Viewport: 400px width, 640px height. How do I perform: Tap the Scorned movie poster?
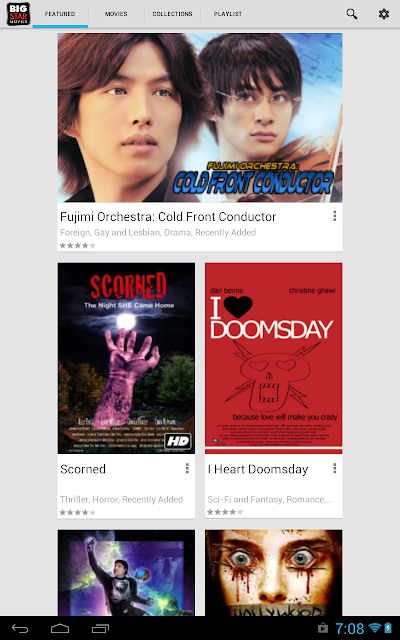click(x=126, y=358)
